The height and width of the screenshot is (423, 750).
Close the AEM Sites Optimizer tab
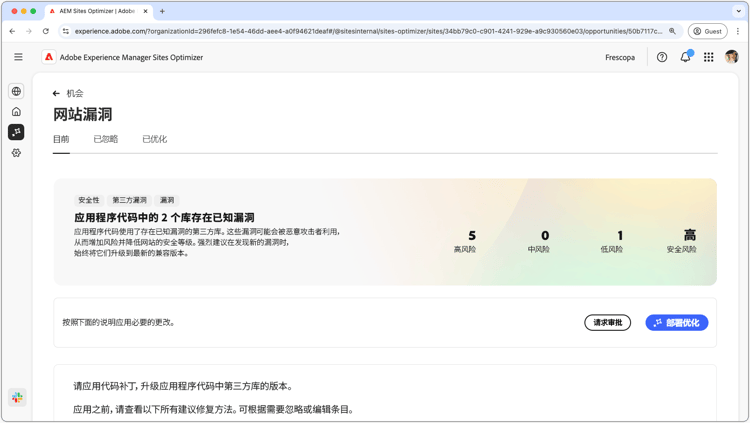(145, 11)
